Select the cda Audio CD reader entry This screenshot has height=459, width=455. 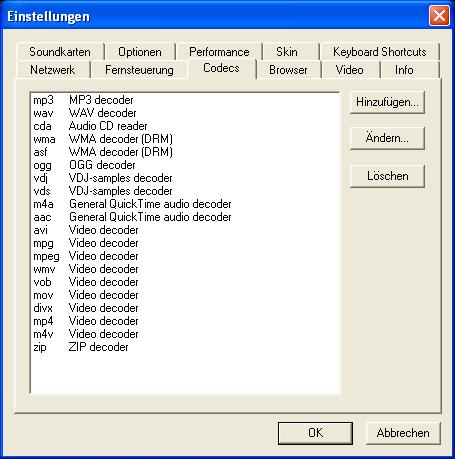[x=185, y=126]
